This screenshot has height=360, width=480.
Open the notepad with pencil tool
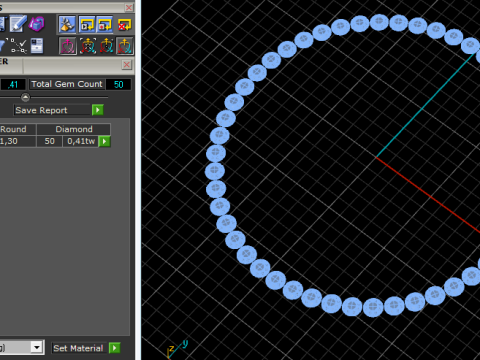[18, 24]
